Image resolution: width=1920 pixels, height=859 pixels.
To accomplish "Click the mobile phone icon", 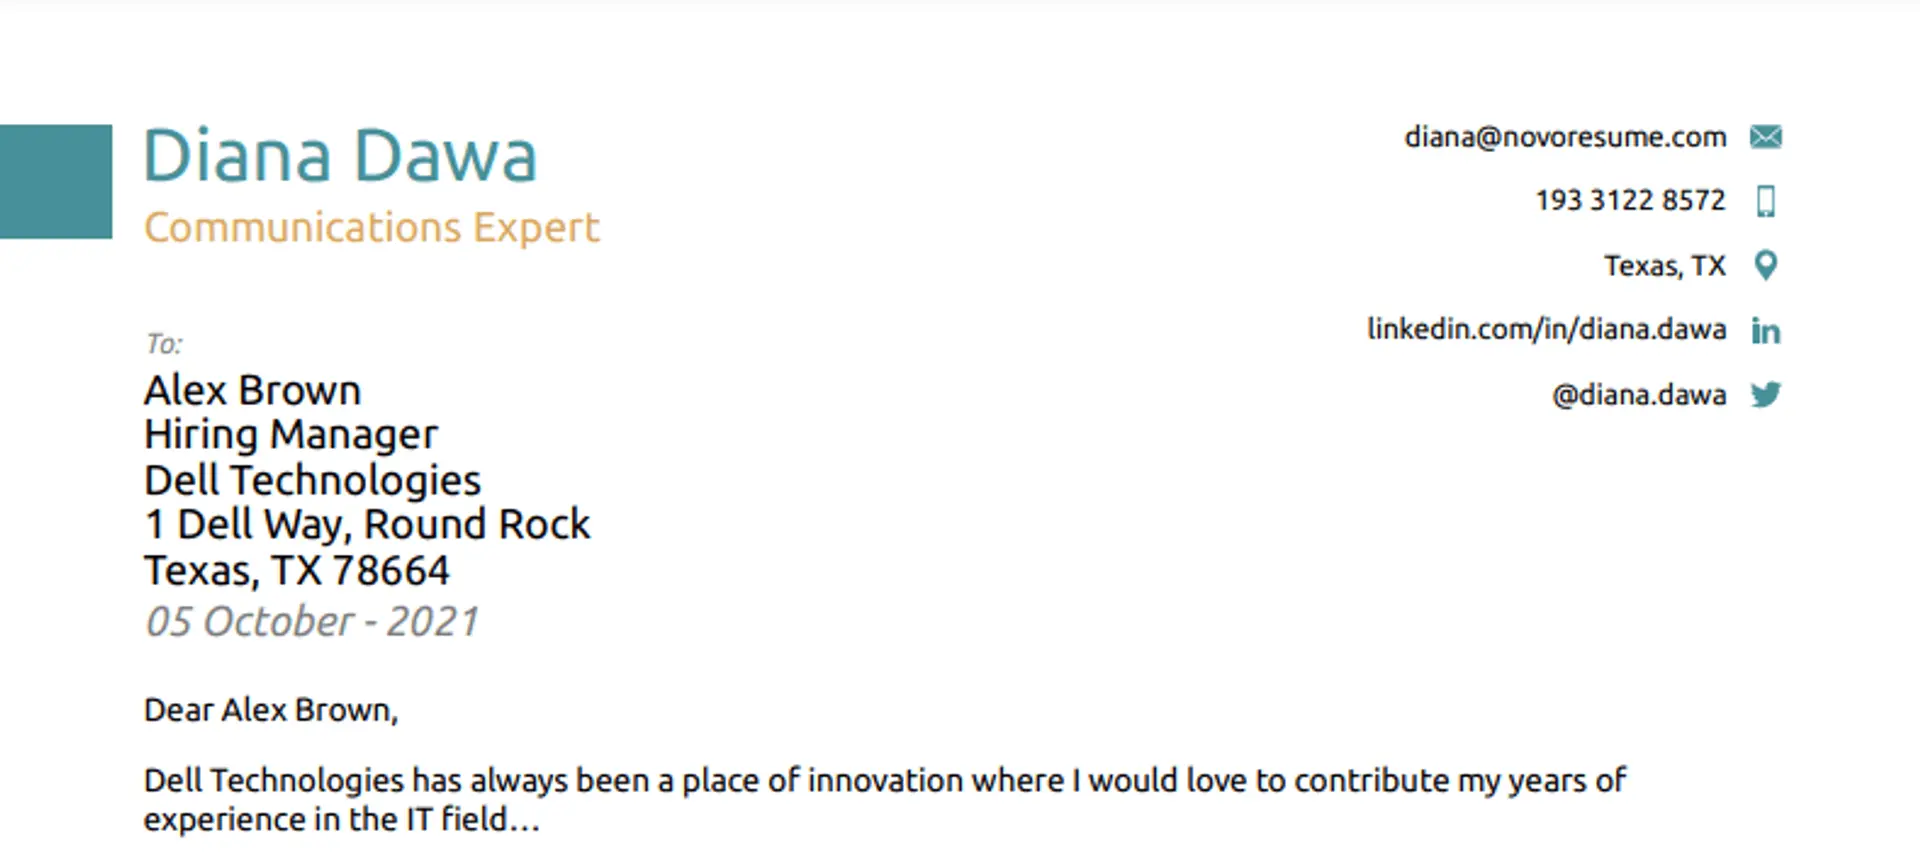I will (1765, 201).
